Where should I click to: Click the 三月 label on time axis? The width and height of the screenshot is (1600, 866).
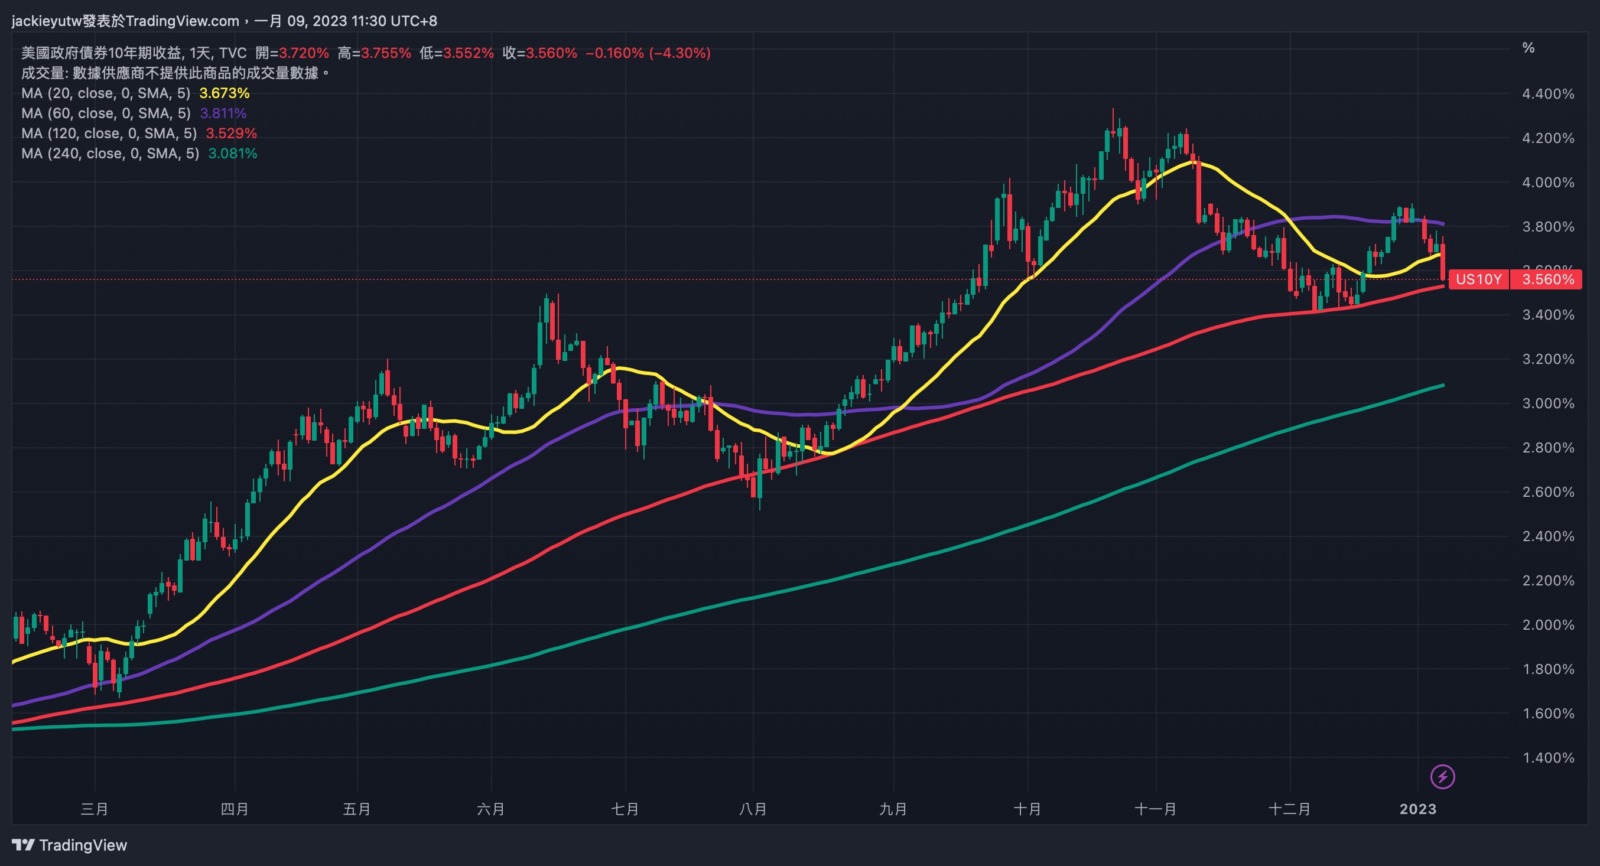(x=94, y=809)
